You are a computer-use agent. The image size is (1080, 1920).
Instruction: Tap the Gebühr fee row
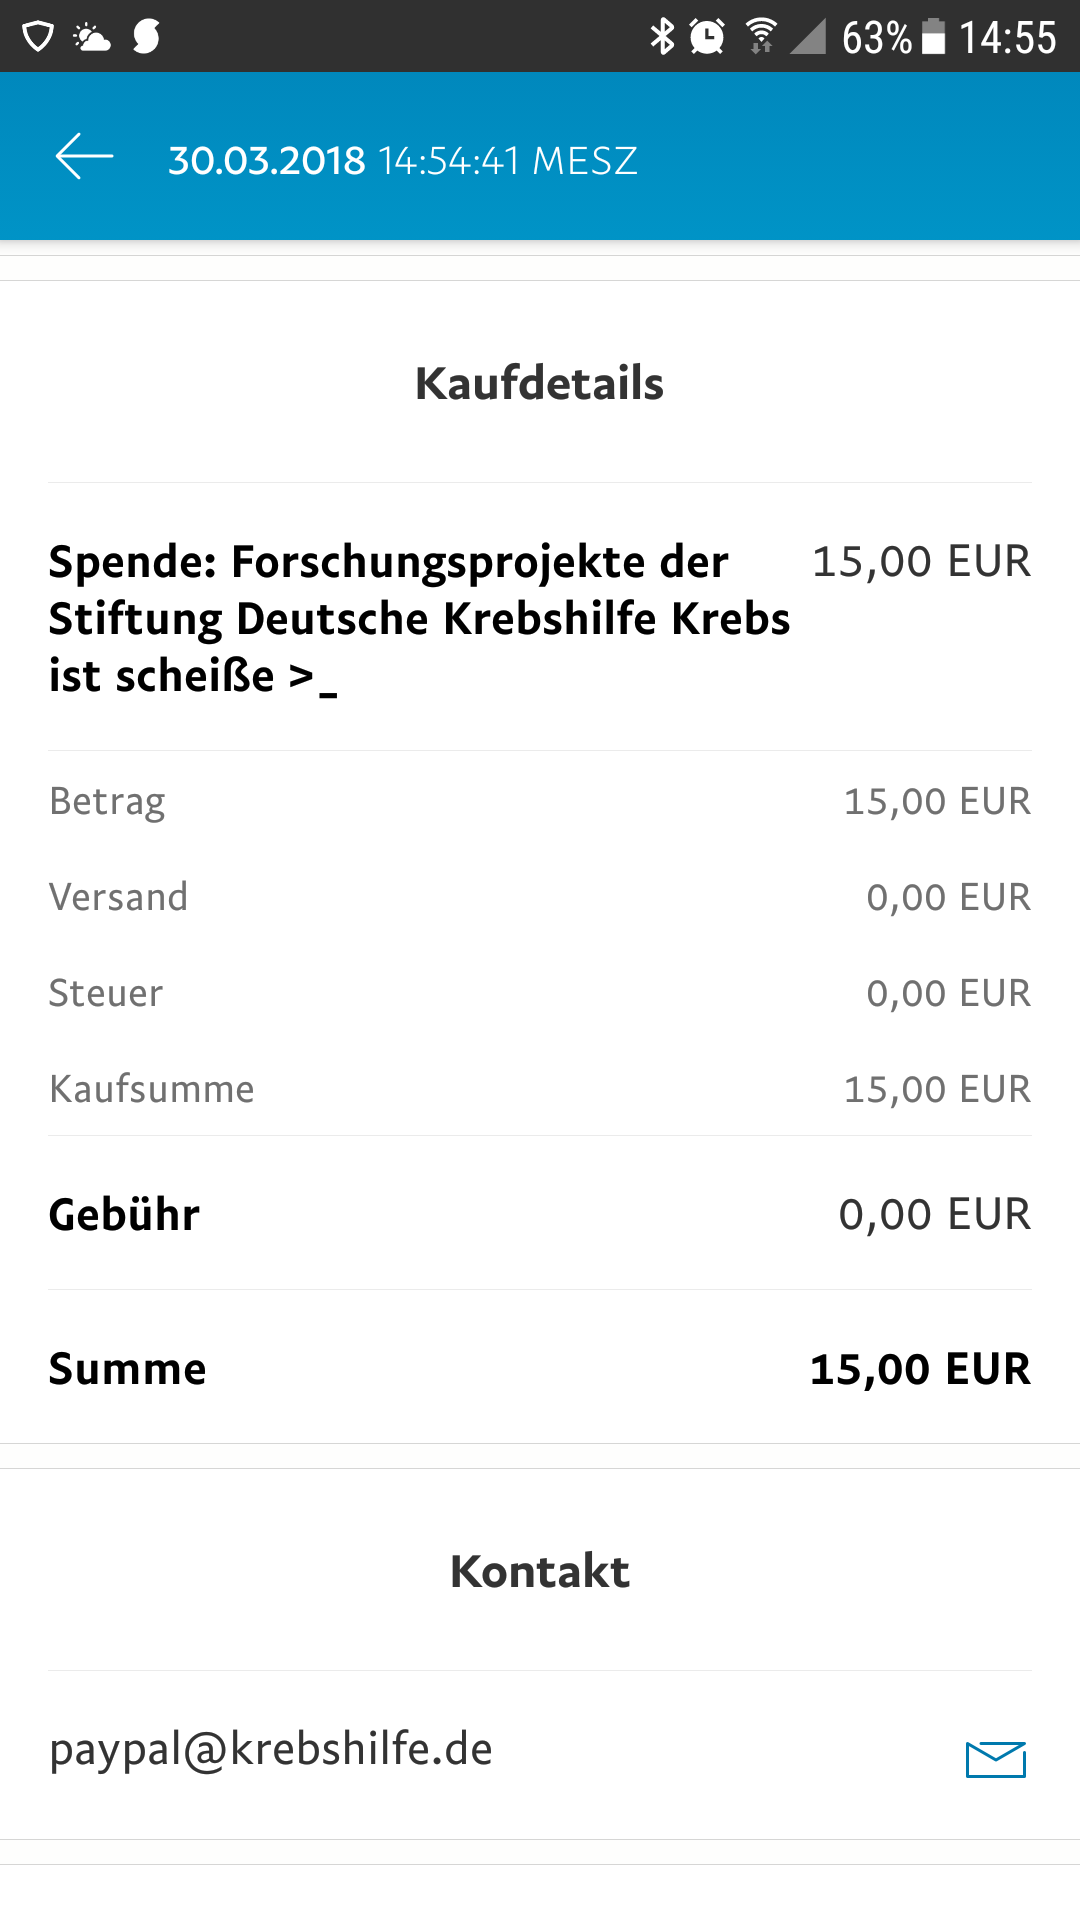tap(540, 1214)
